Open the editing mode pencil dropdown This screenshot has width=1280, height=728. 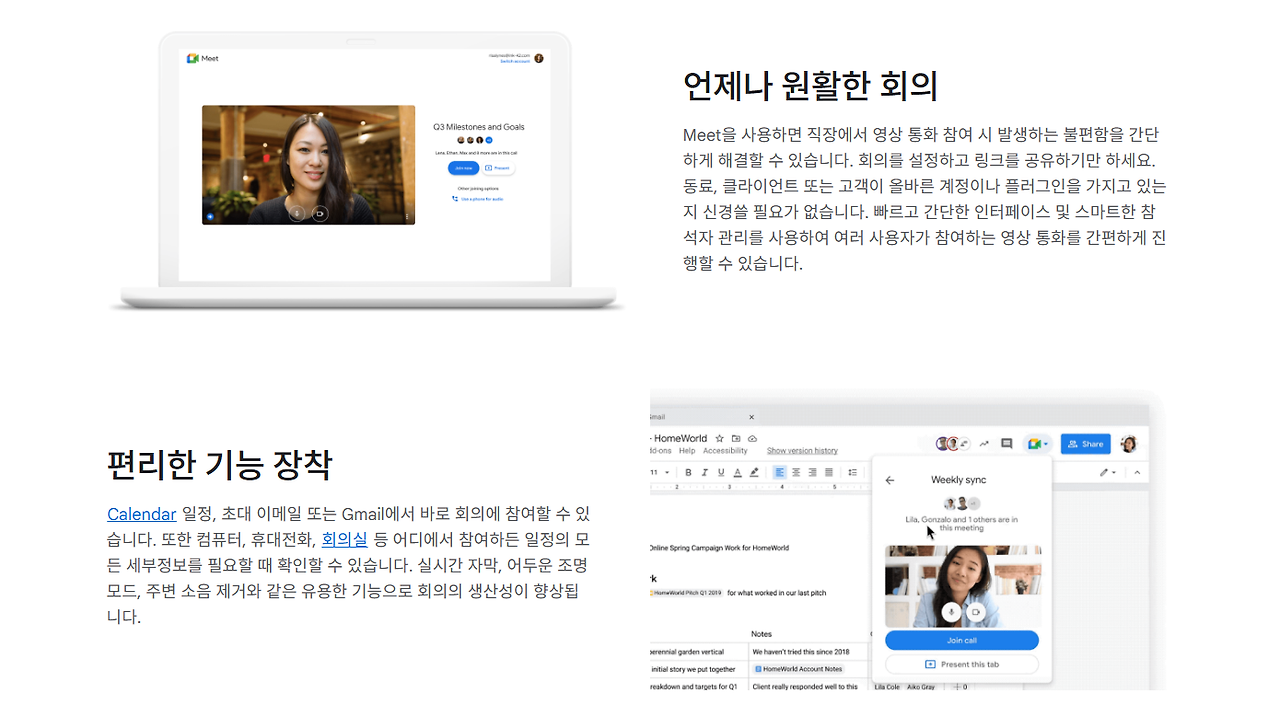click(1107, 472)
